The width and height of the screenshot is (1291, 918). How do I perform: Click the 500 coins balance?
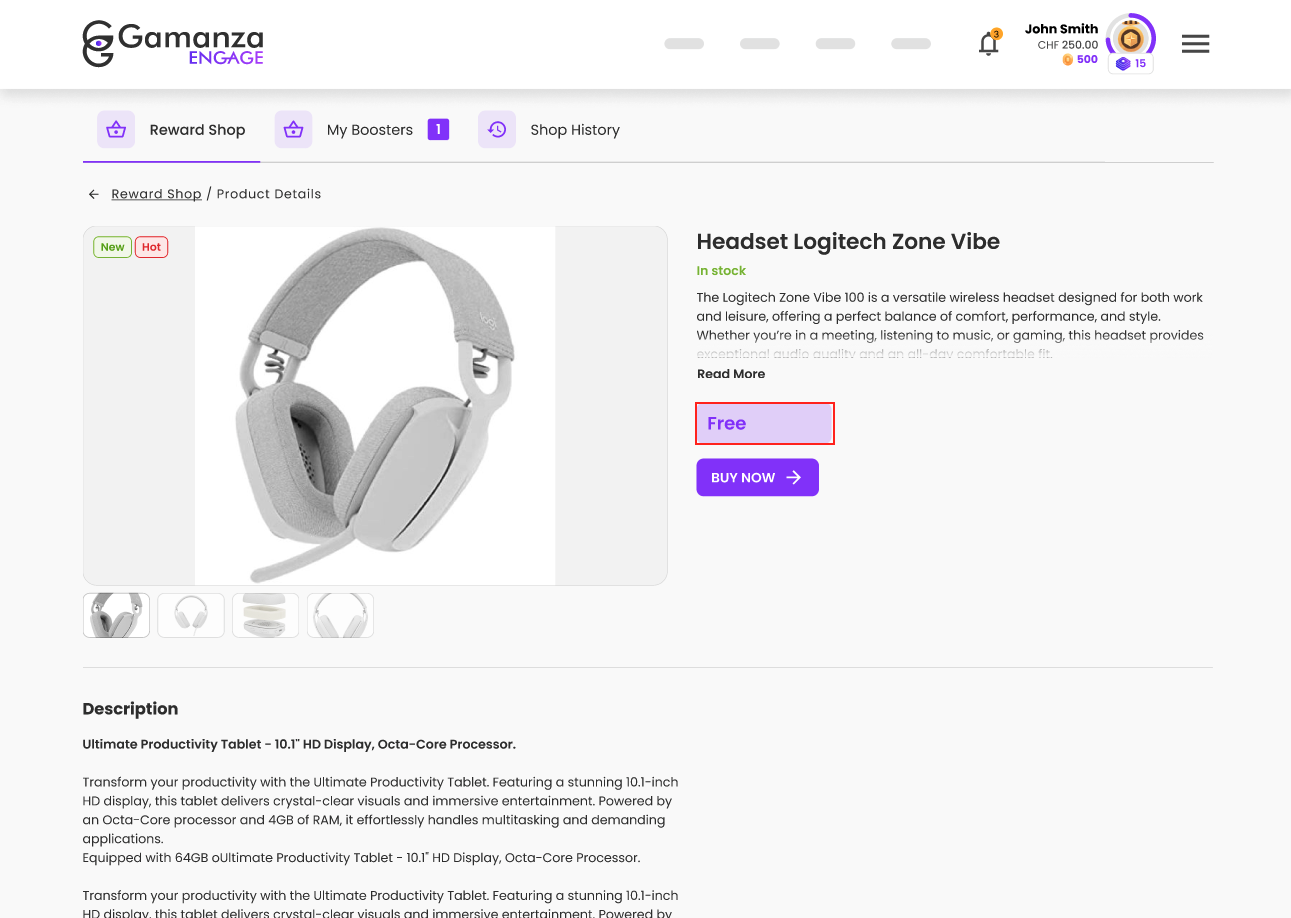click(x=1080, y=60)
